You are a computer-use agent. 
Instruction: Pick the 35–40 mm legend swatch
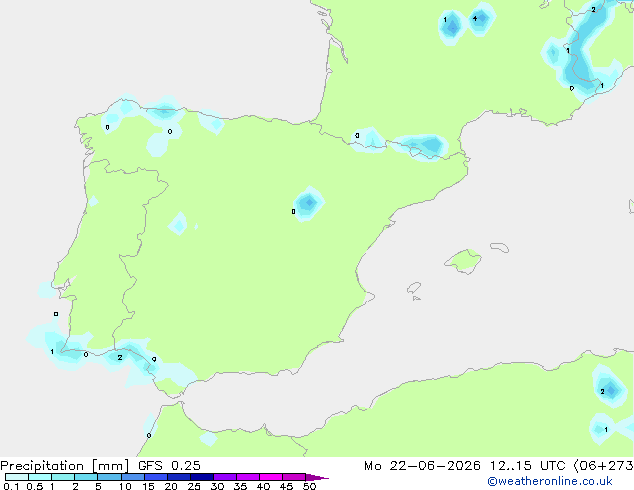click(248, 477)
